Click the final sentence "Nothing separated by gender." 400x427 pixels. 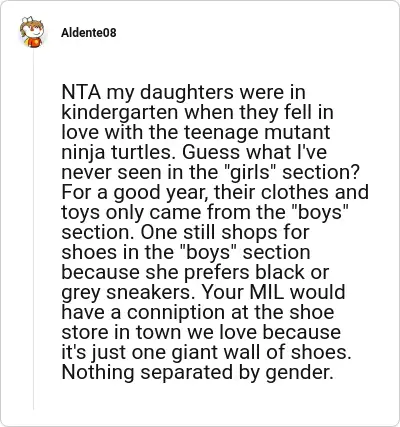tap(198, 372)
